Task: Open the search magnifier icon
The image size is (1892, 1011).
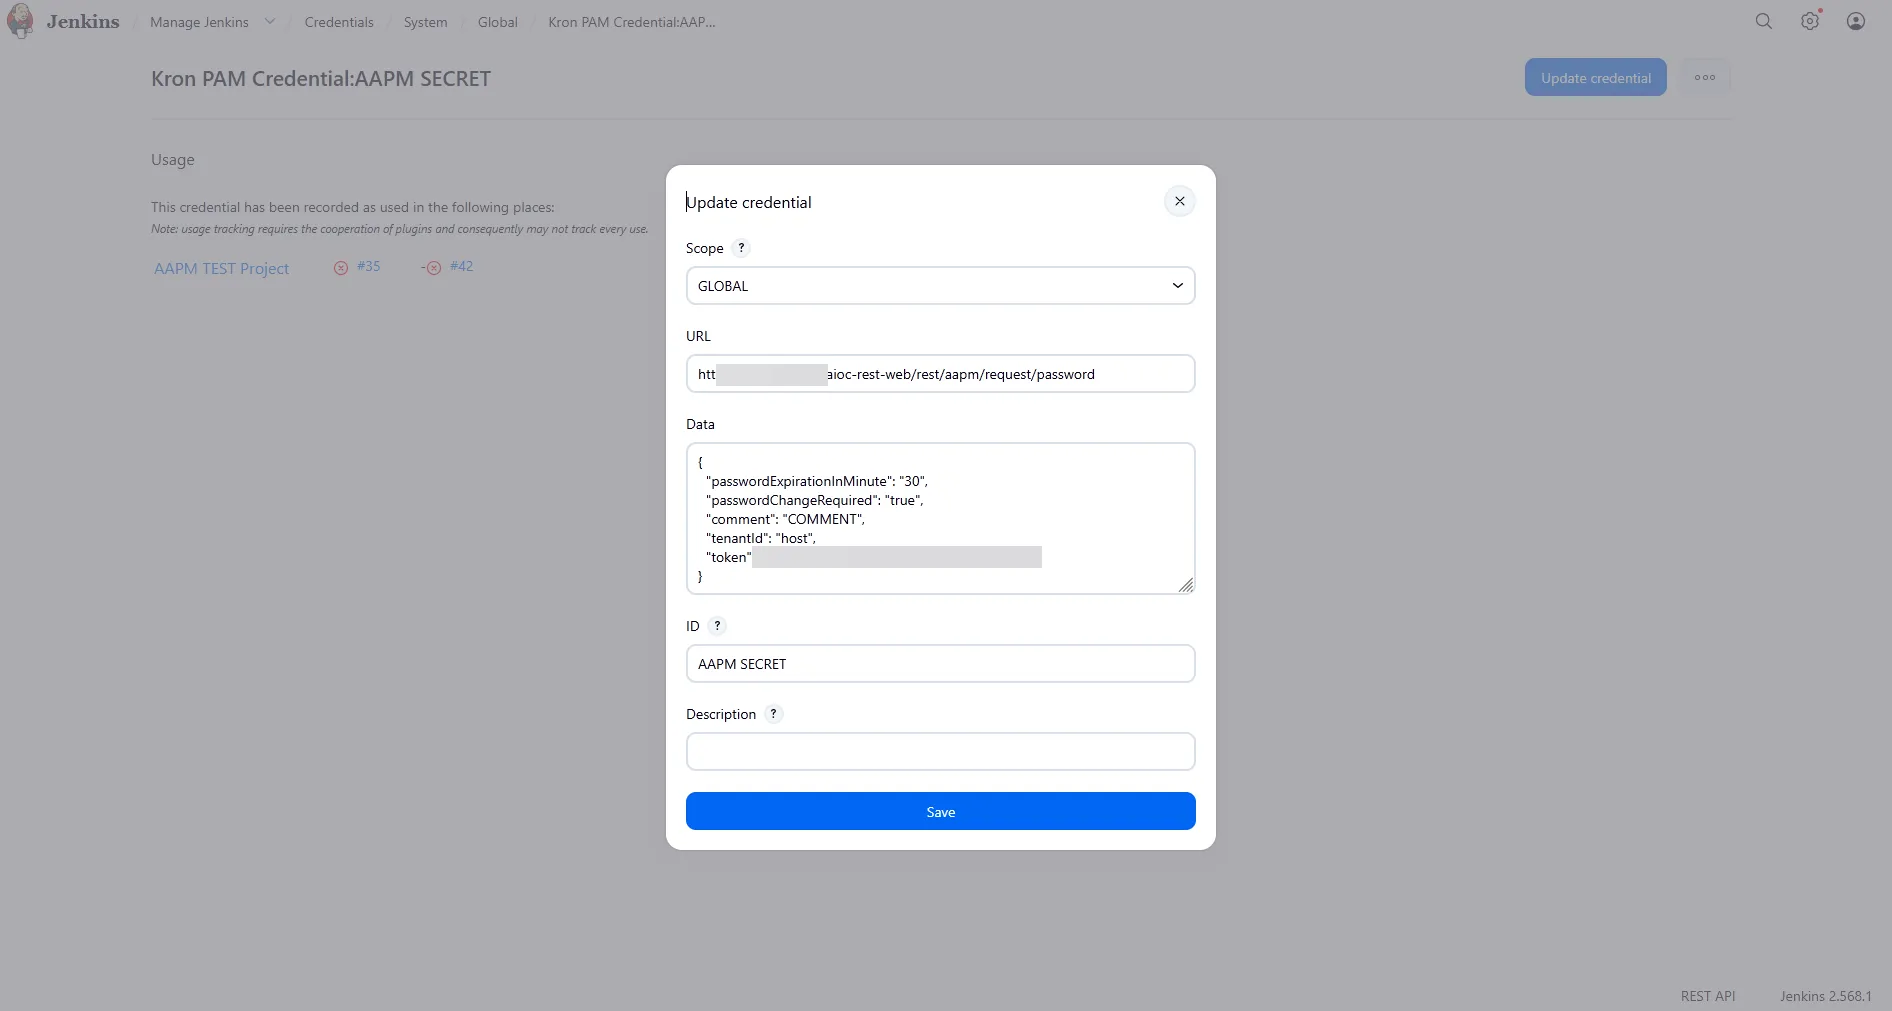Action: pos(1764,21)
